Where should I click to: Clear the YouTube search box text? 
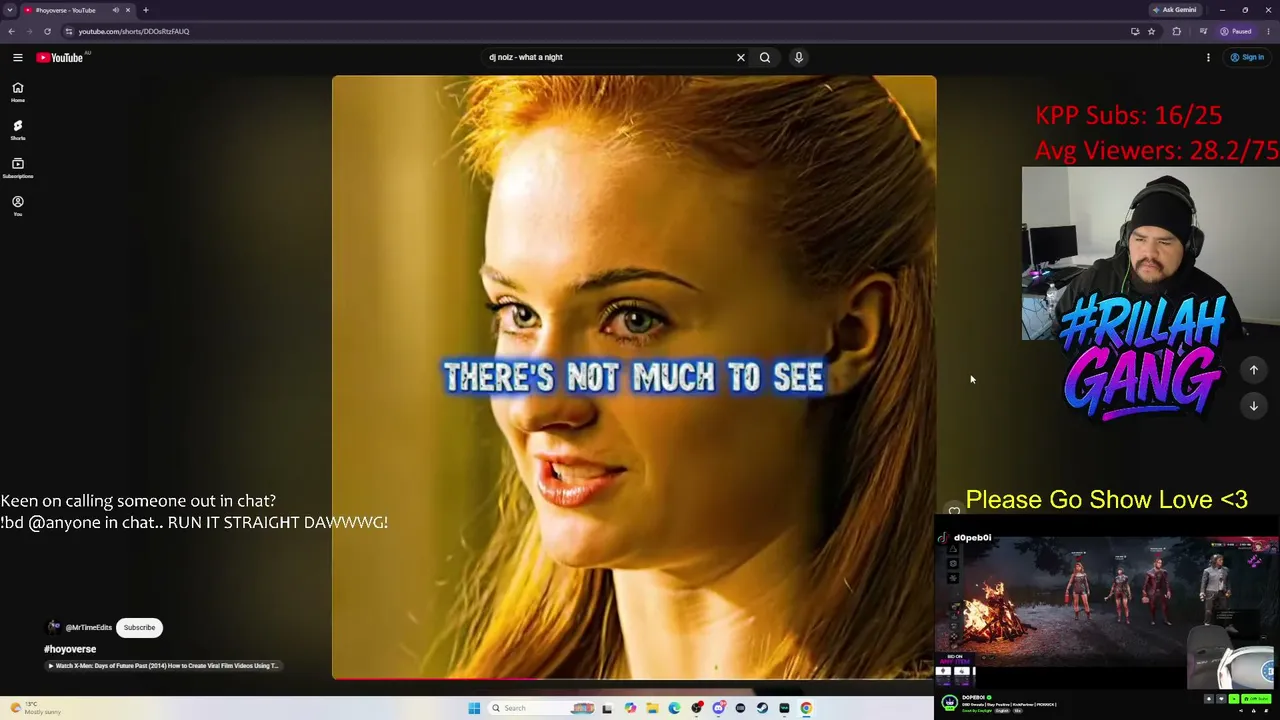[741, 57]
